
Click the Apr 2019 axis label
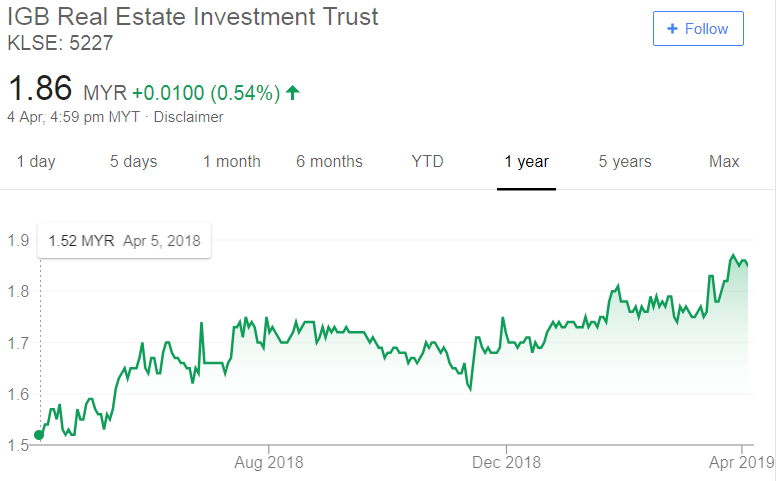coord(742,462)
